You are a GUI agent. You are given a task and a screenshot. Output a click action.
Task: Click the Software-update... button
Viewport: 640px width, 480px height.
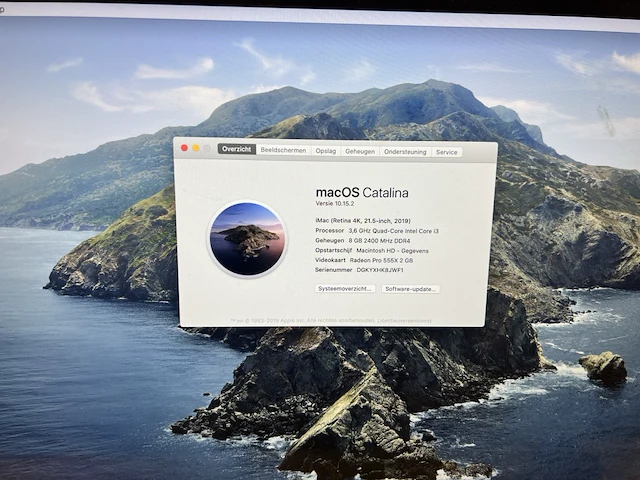(x=410, y=289)
